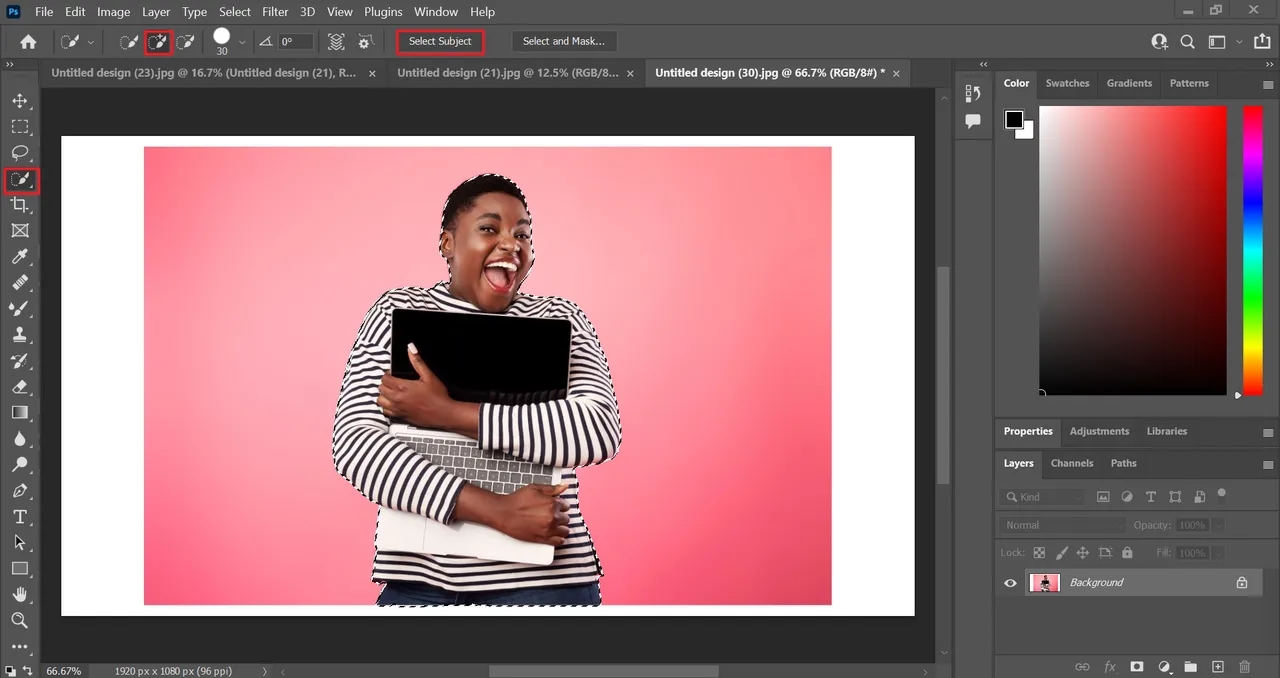Viewport: 1280px width, 678px height.
Task: Enable Lock transparent pixels for the layer
Action: click(x=1040, y=552)
